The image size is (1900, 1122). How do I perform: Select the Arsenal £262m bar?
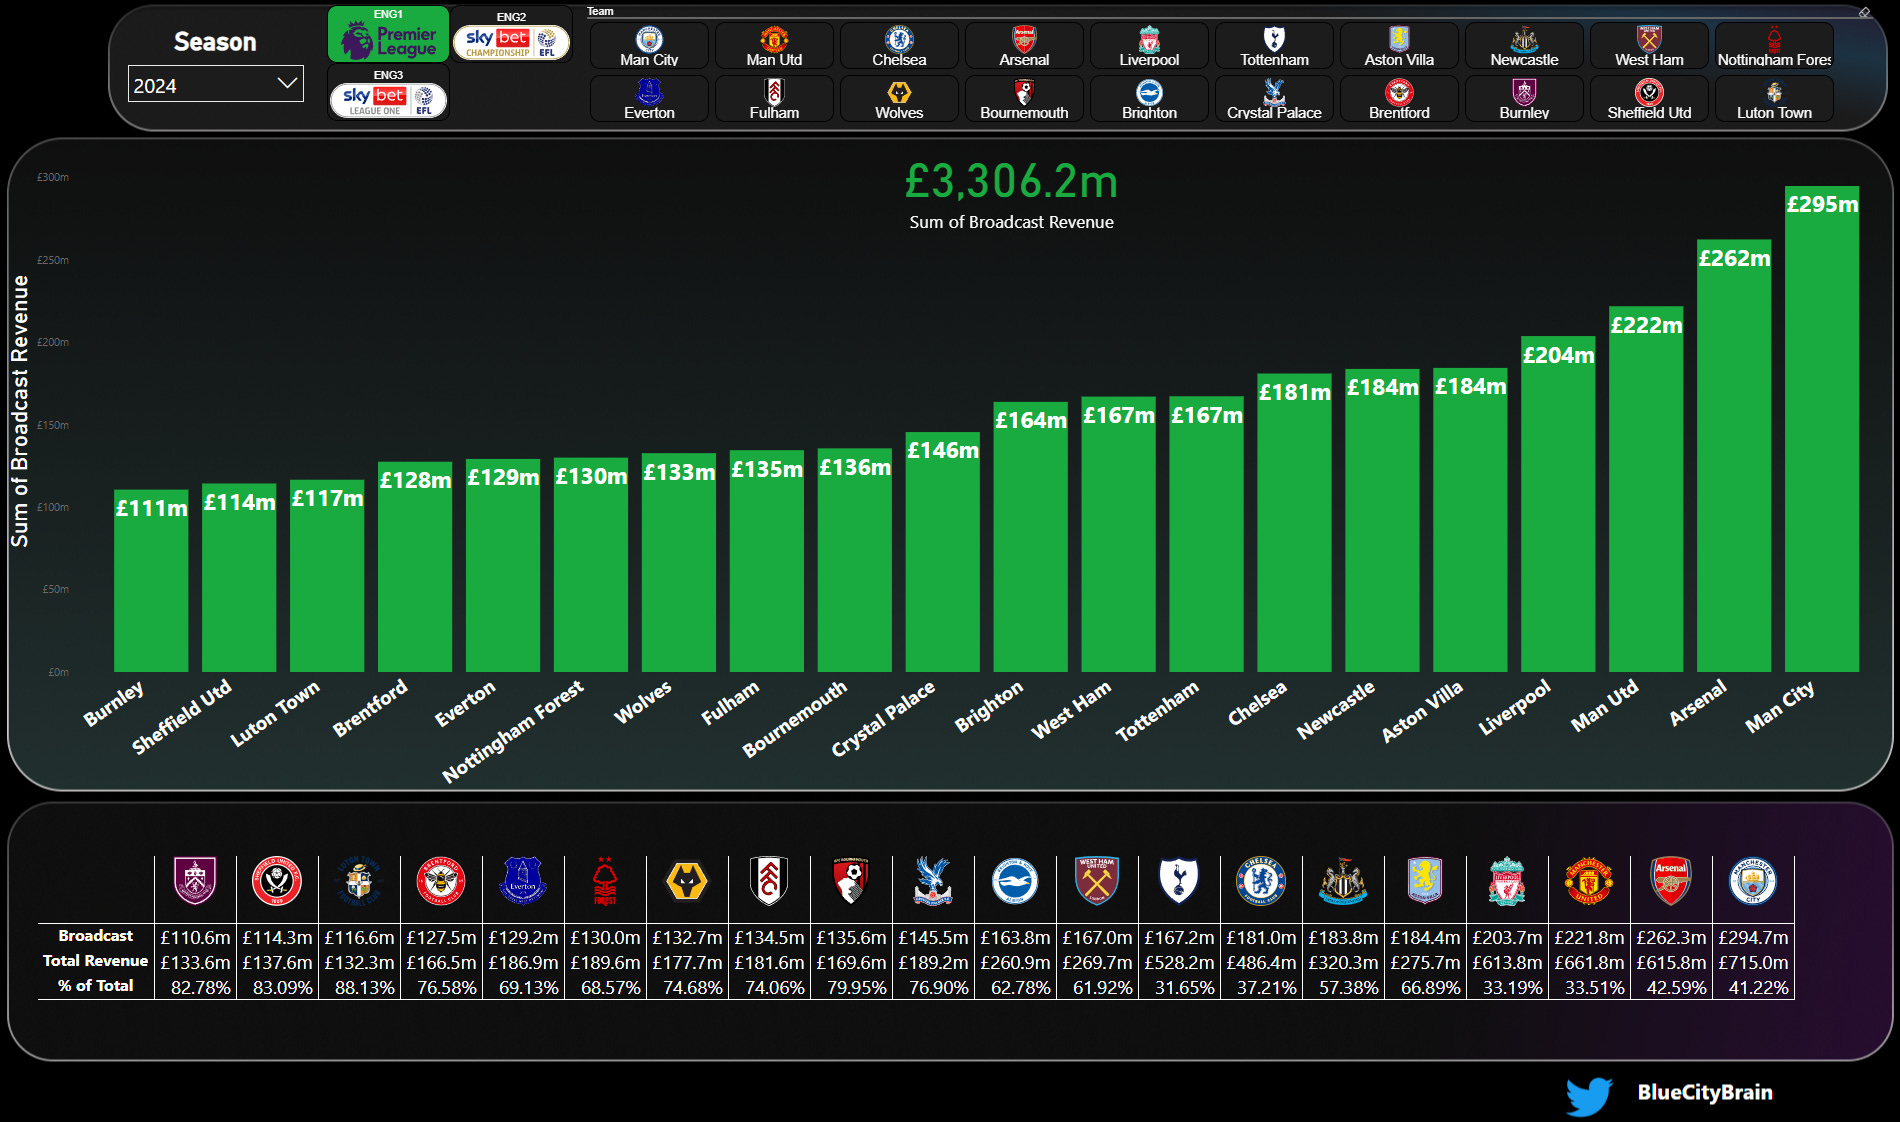point(1734,456)
